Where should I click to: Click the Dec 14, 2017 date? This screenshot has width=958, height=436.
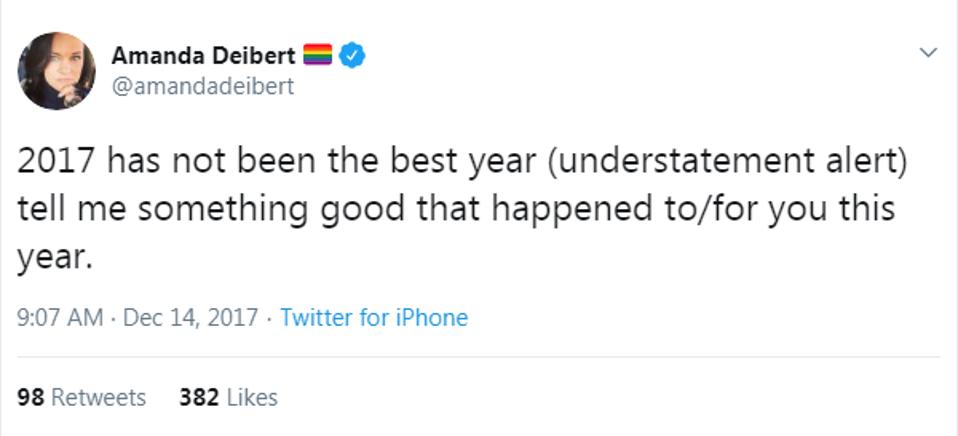tap(191, 318)
